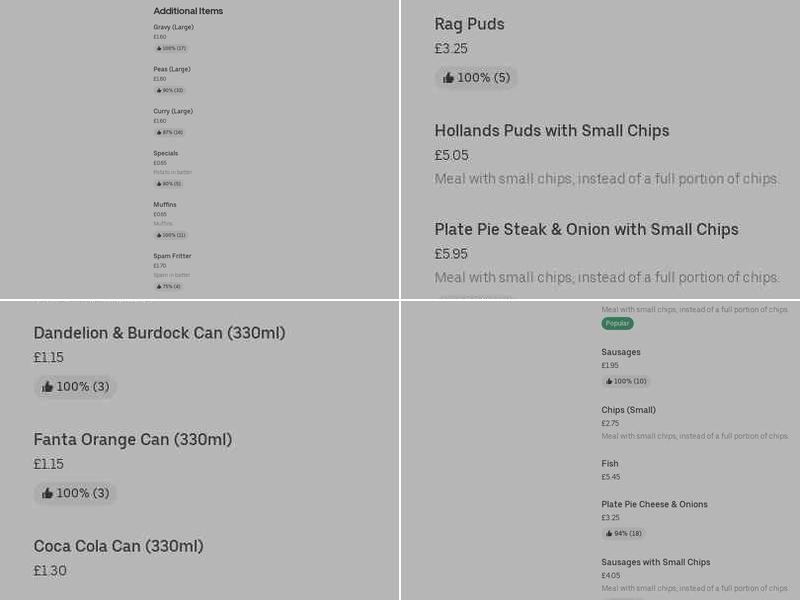Screen dimensions: 800x600
Task: Click the thumbs-up icon under Fanta Orange Can
Action: tap(74, 492)
